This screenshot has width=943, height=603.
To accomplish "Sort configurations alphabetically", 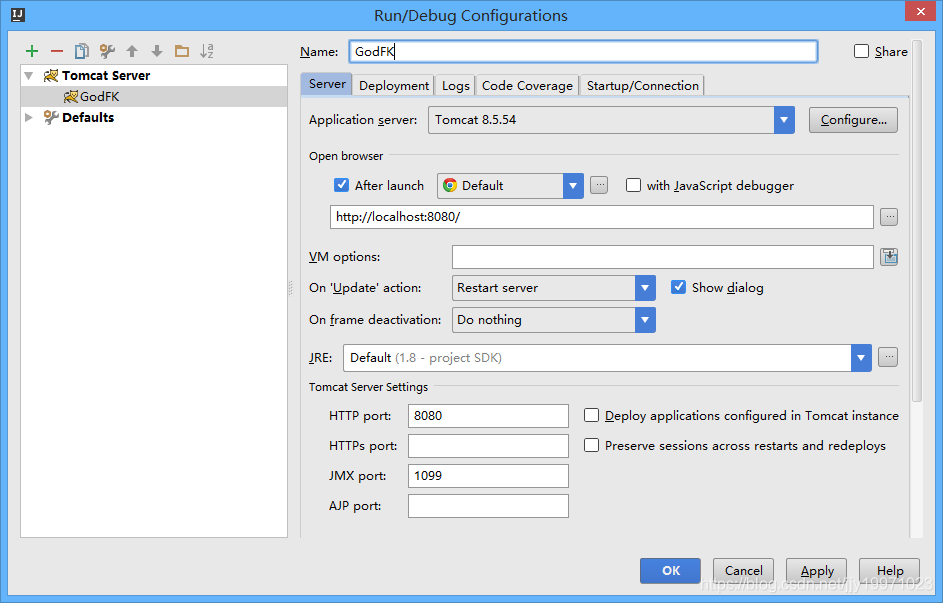I will [x=207, y=51].
